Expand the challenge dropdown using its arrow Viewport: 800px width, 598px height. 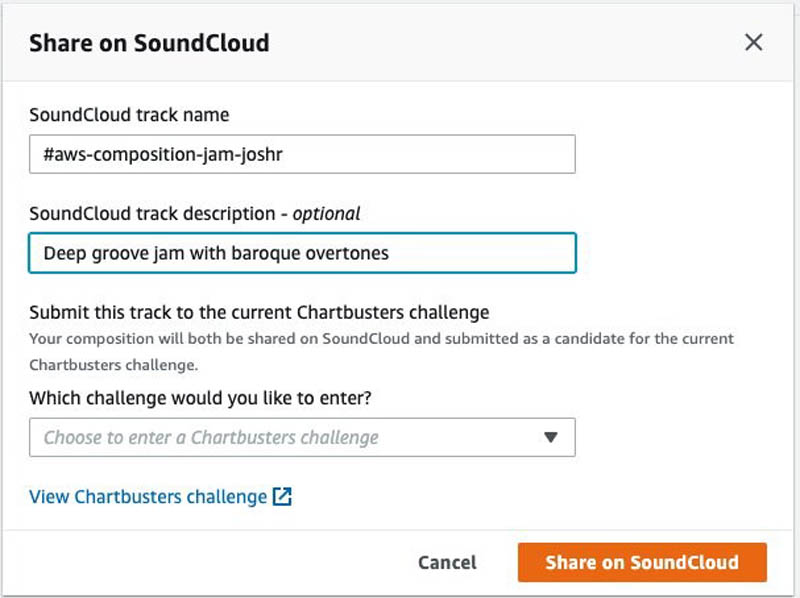tap(551, 437)
